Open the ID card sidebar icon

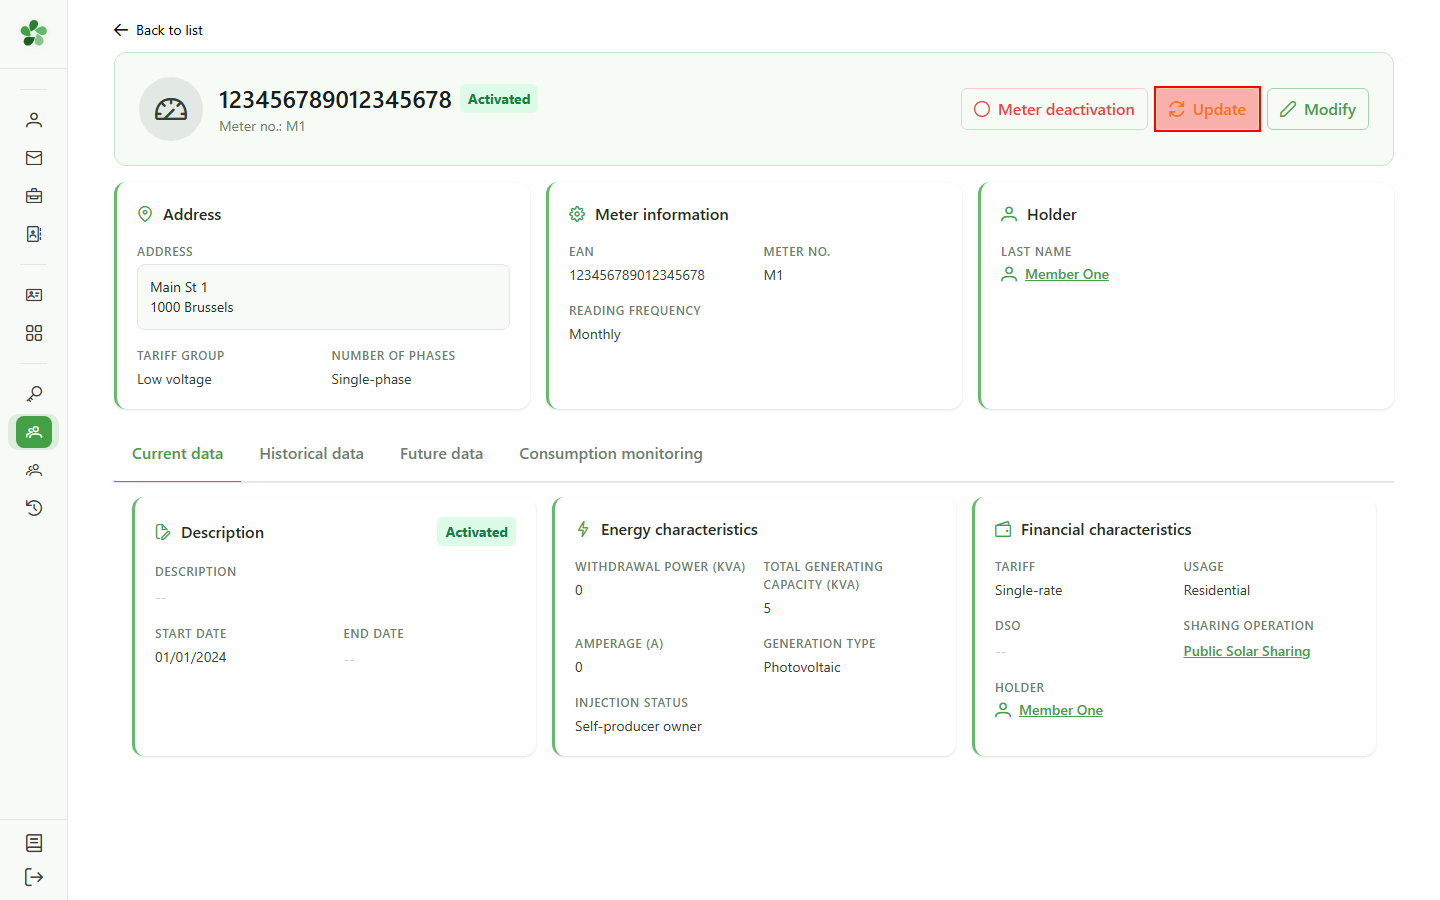pos(34,295)
